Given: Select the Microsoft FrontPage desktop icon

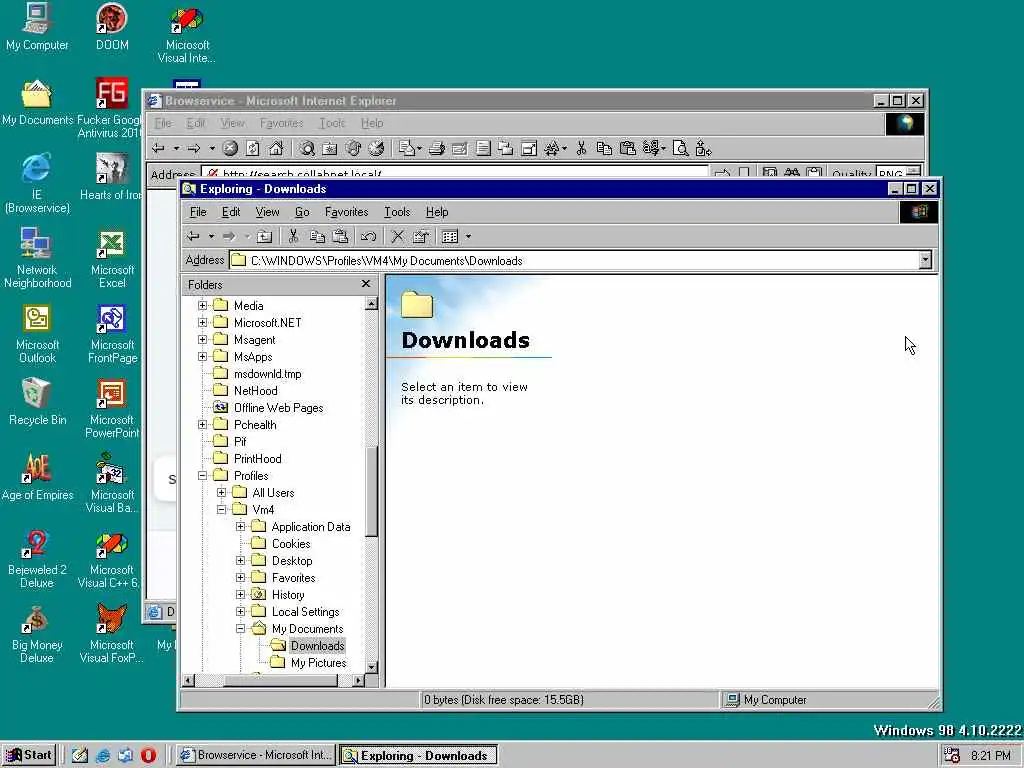Looking at the screenshot, I should (112, 334).
